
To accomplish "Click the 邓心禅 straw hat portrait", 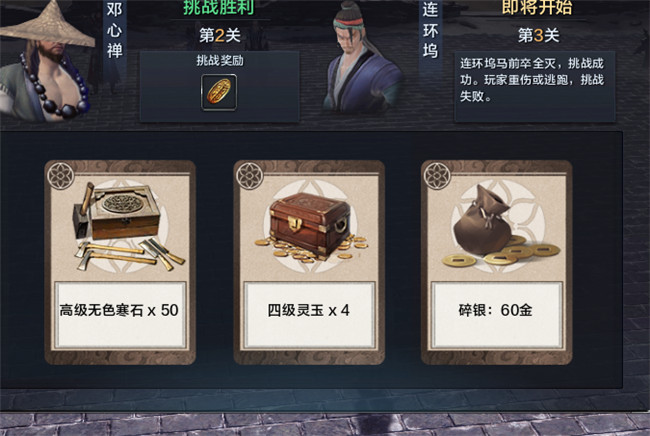I will (46, 62).
